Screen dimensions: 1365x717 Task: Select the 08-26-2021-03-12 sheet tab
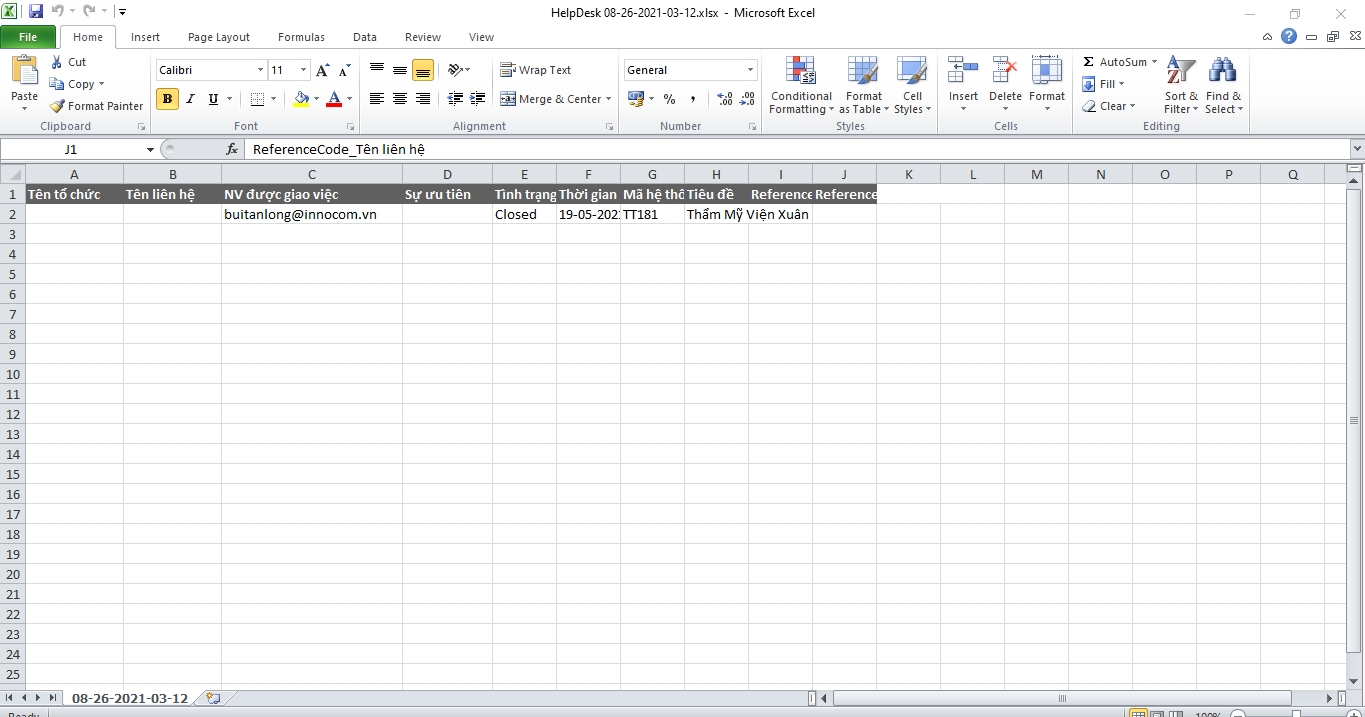(129, 698)
